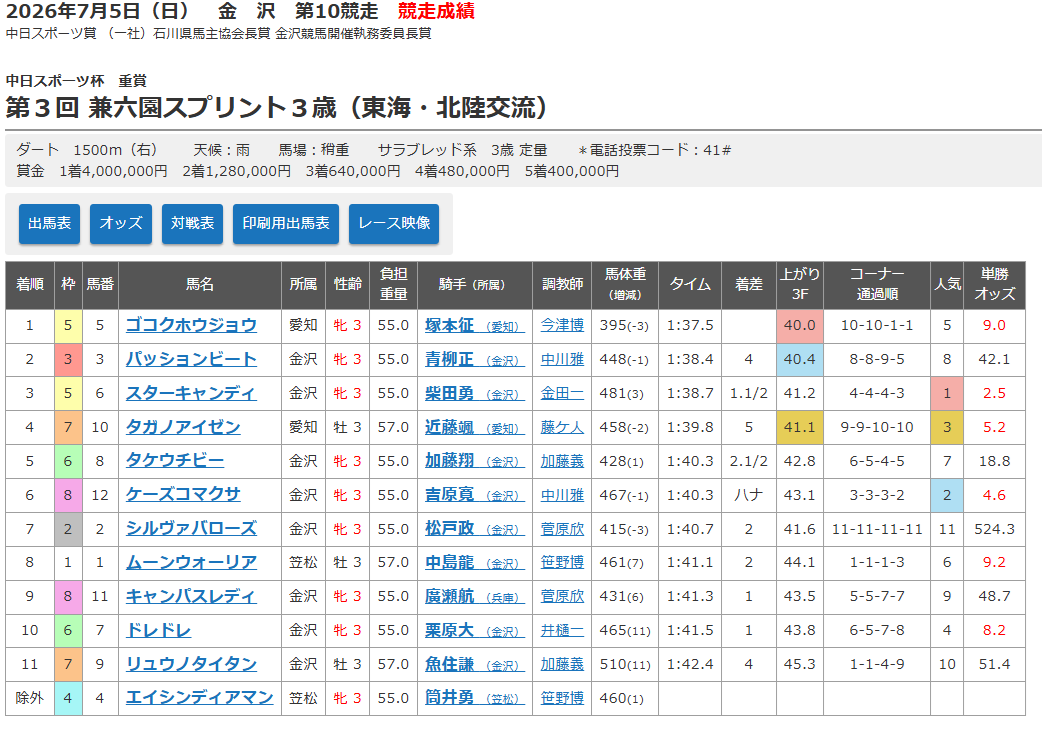Select odds value 524.3
Screen dimensions: 1042x730
(x=995, y=529)
